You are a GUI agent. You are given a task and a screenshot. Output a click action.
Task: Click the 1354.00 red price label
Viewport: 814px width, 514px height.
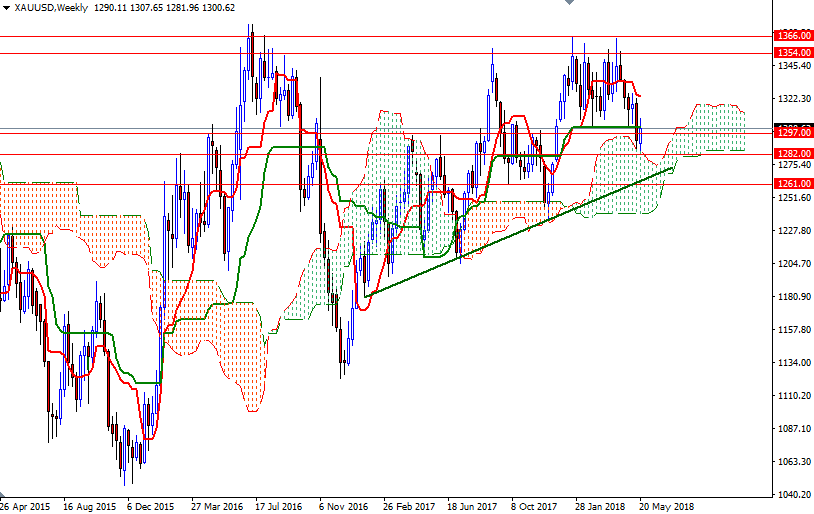793,52
